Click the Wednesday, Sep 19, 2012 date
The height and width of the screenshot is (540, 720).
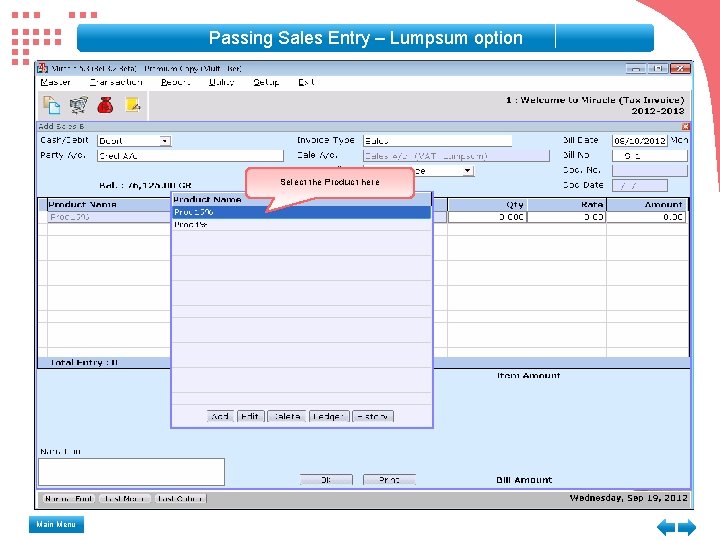click(x=629, y=498)
